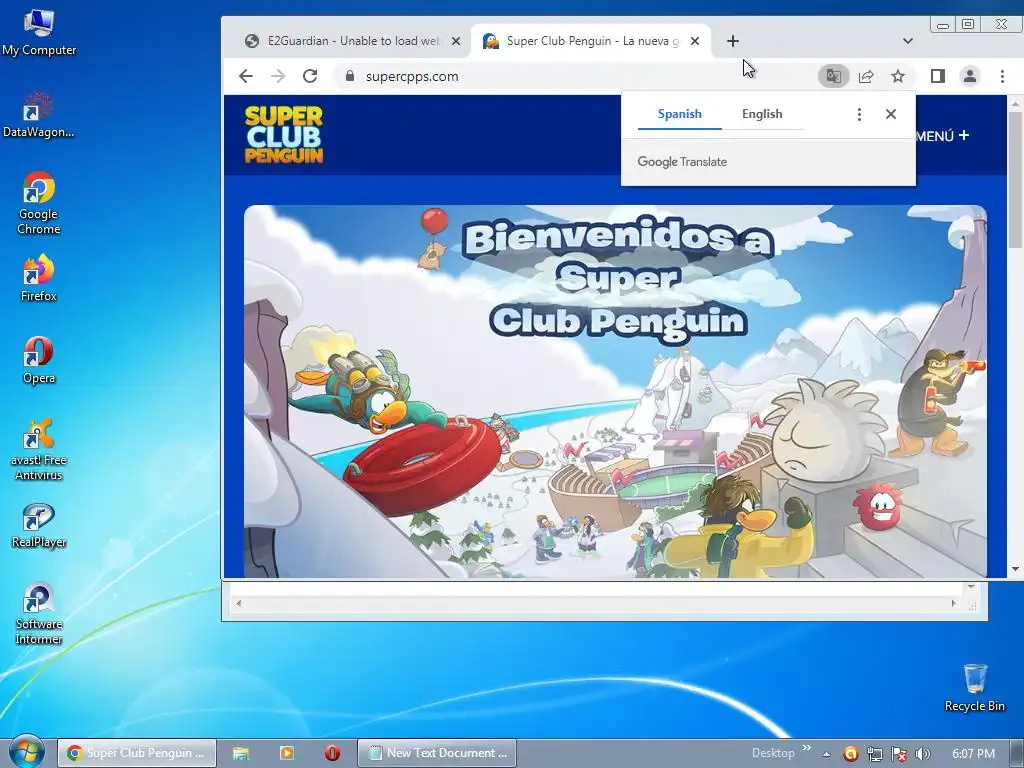Open the Google Translate icon in address bar

834,76
